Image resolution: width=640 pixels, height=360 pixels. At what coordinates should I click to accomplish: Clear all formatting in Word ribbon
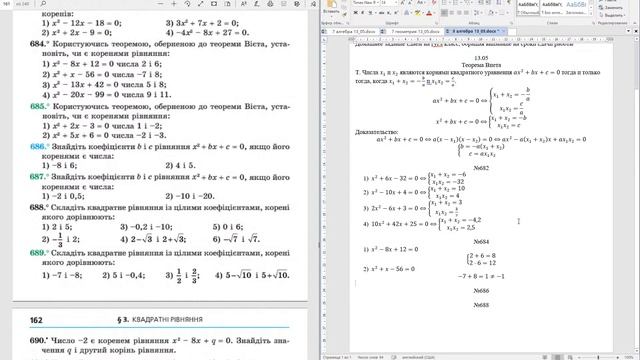434,3
